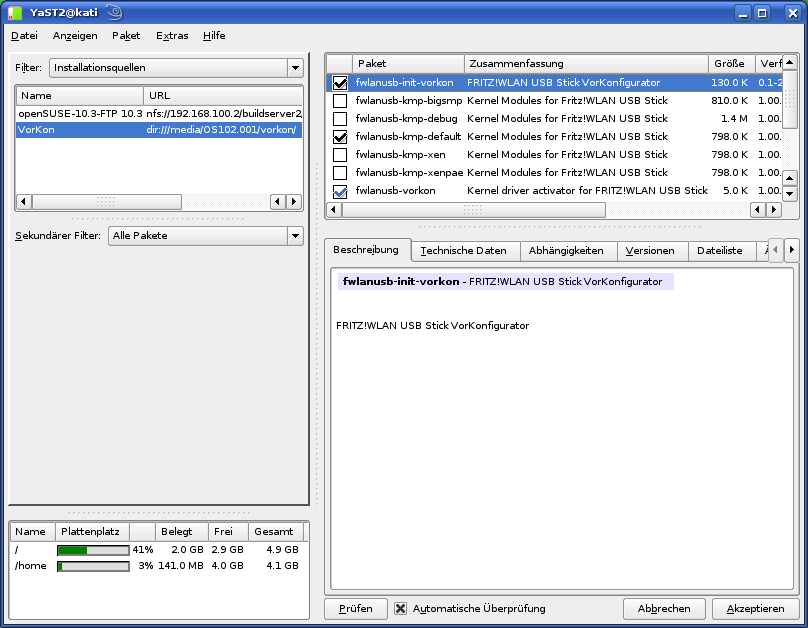Click the Belegt column header

tap(181, 532)
